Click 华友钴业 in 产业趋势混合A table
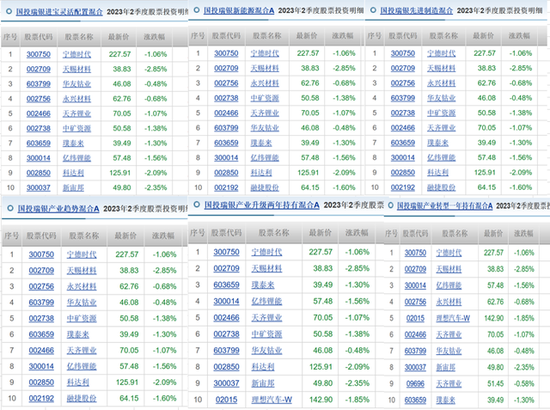550x410 pixels. [82, 302]
